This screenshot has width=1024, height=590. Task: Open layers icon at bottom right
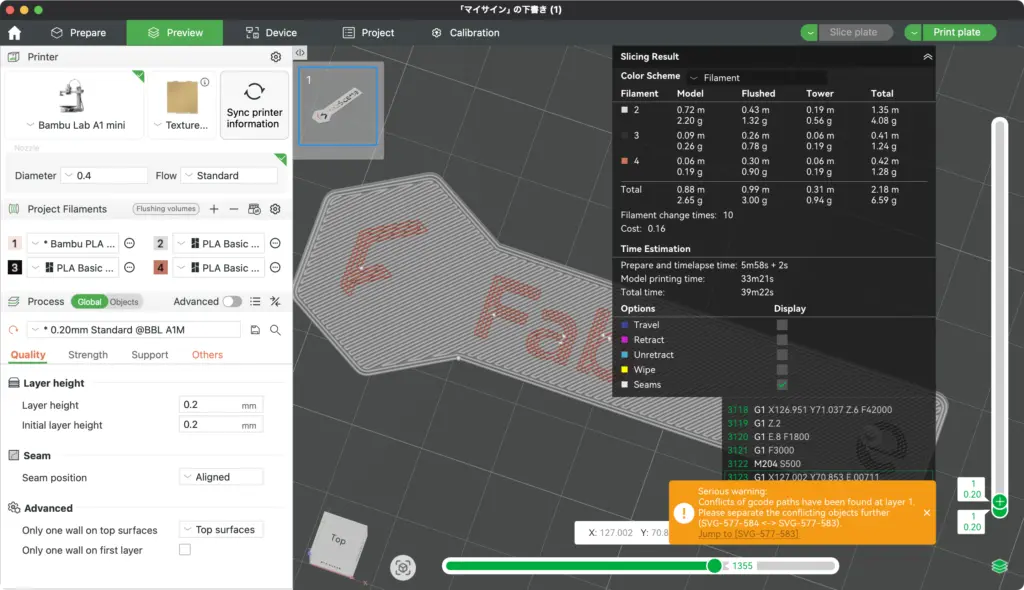999,566
